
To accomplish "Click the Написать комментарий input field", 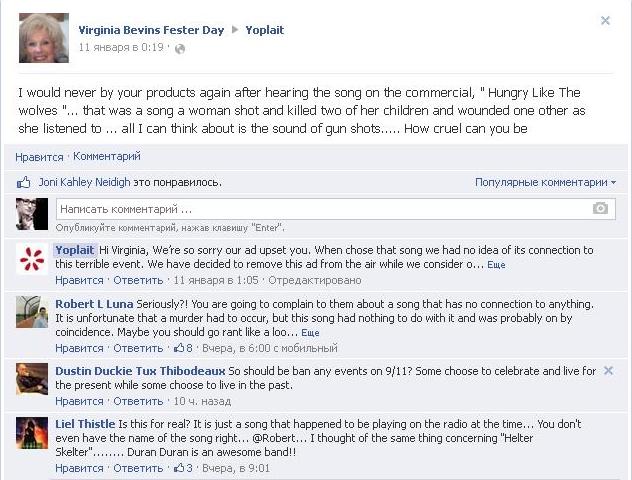I will (x=320, y=209).
